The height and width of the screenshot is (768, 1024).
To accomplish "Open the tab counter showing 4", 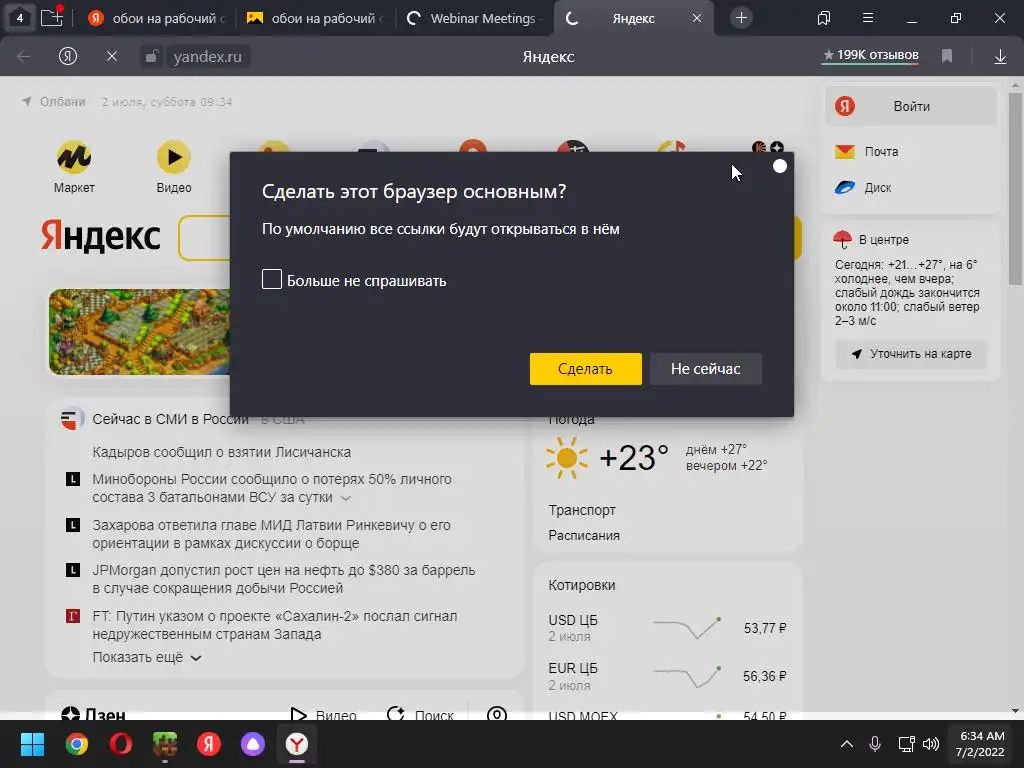I will pos(20,18).
